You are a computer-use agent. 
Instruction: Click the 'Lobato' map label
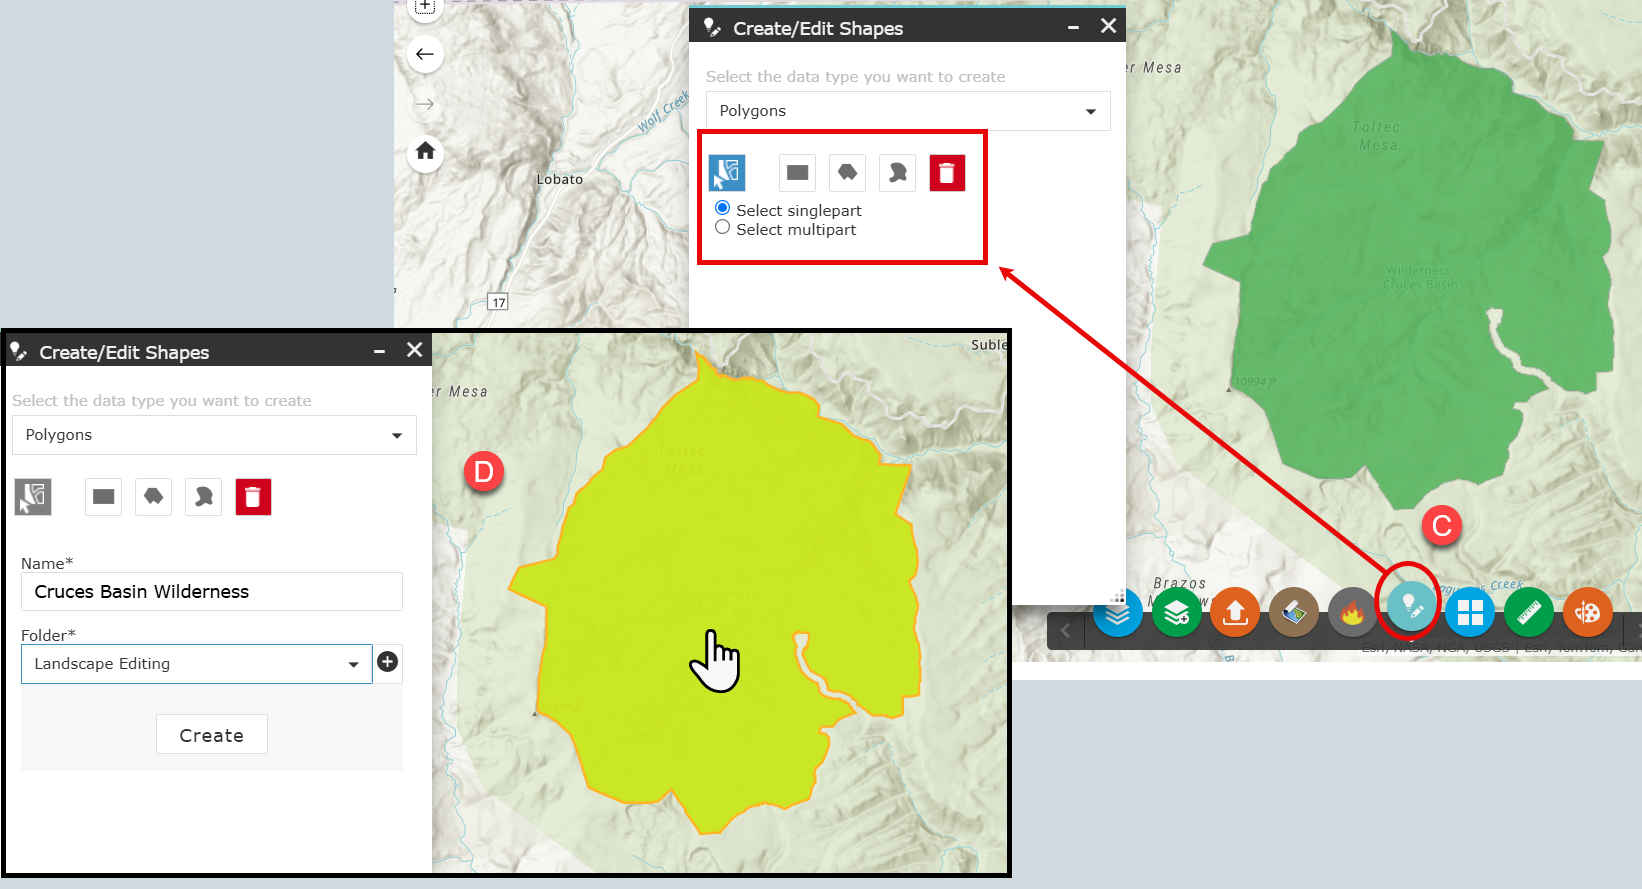coord(559,180)
